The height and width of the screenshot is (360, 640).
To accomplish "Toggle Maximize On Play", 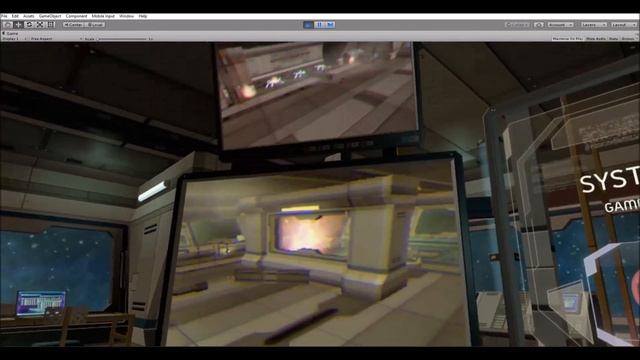I will click(567, 39).
